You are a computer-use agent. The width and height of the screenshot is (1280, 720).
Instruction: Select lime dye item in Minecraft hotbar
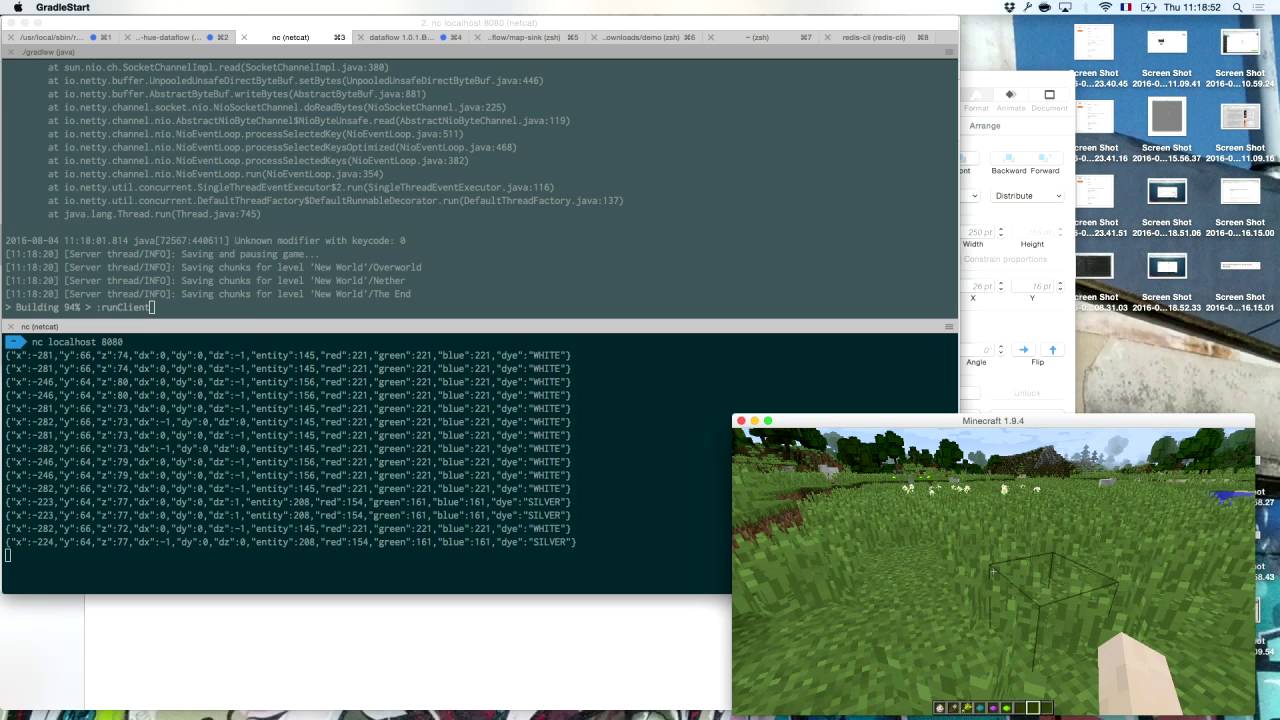[1007, 708]
